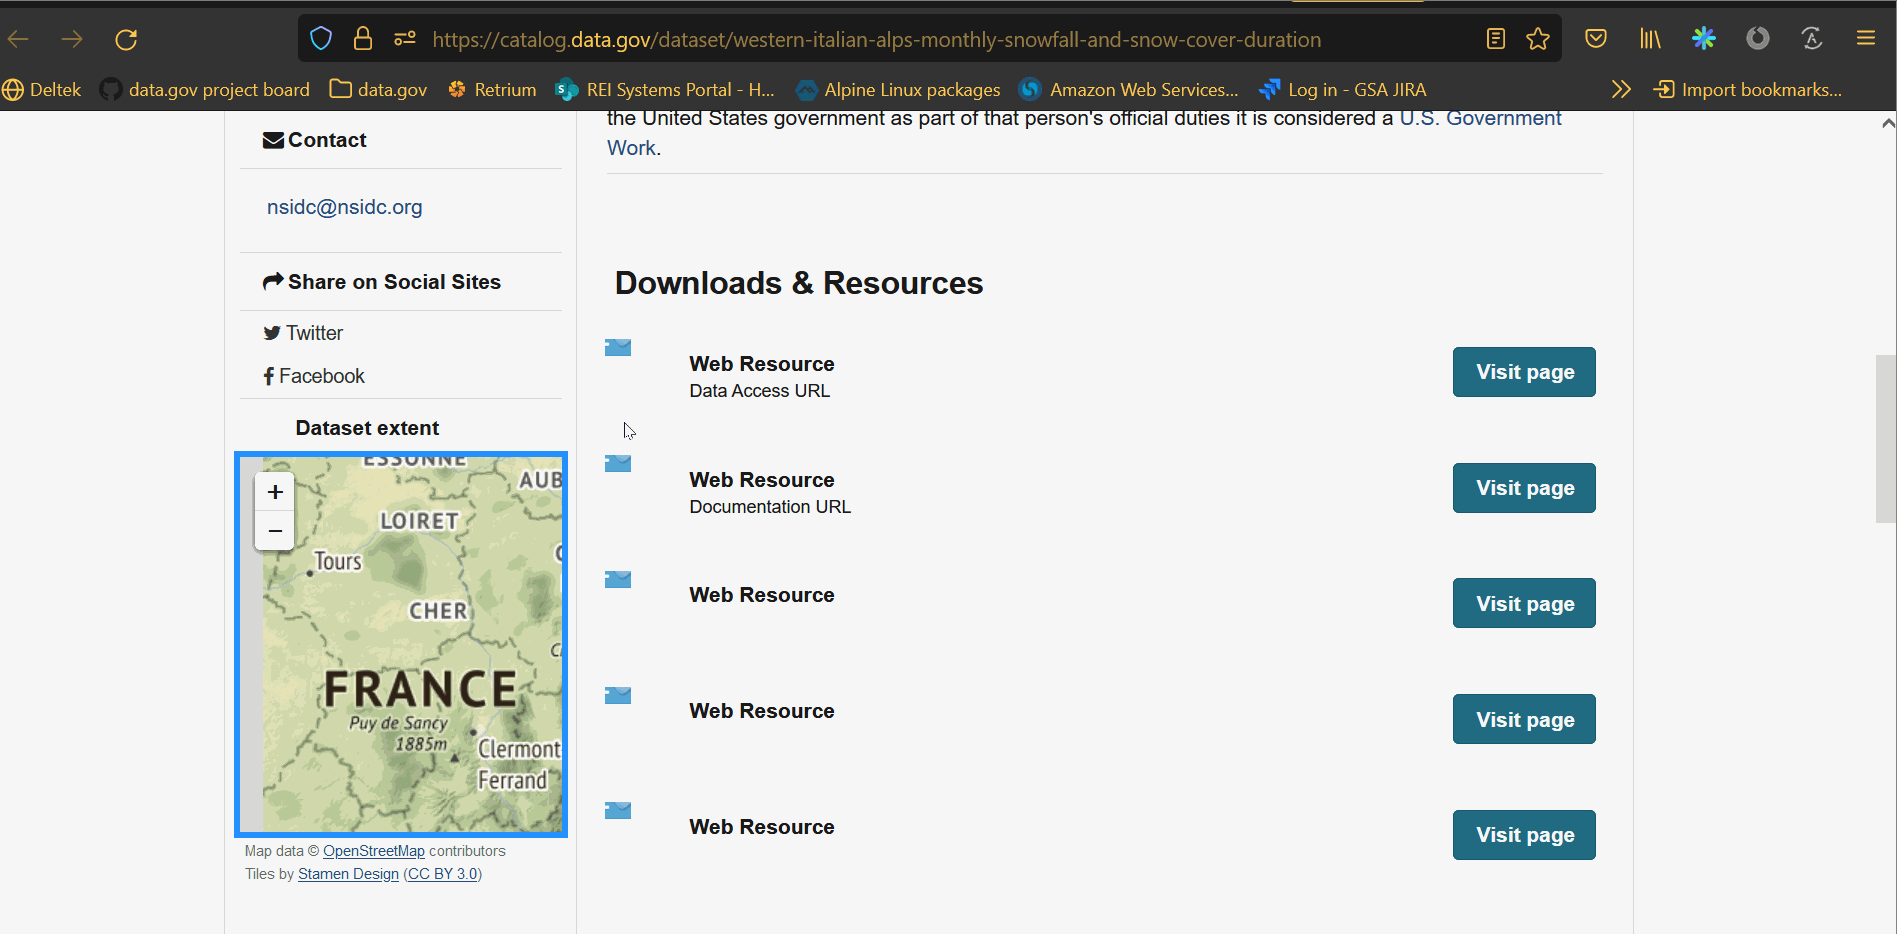
Task: Open the site permissions icon in address bar
Action: click(x=405, y=39)
